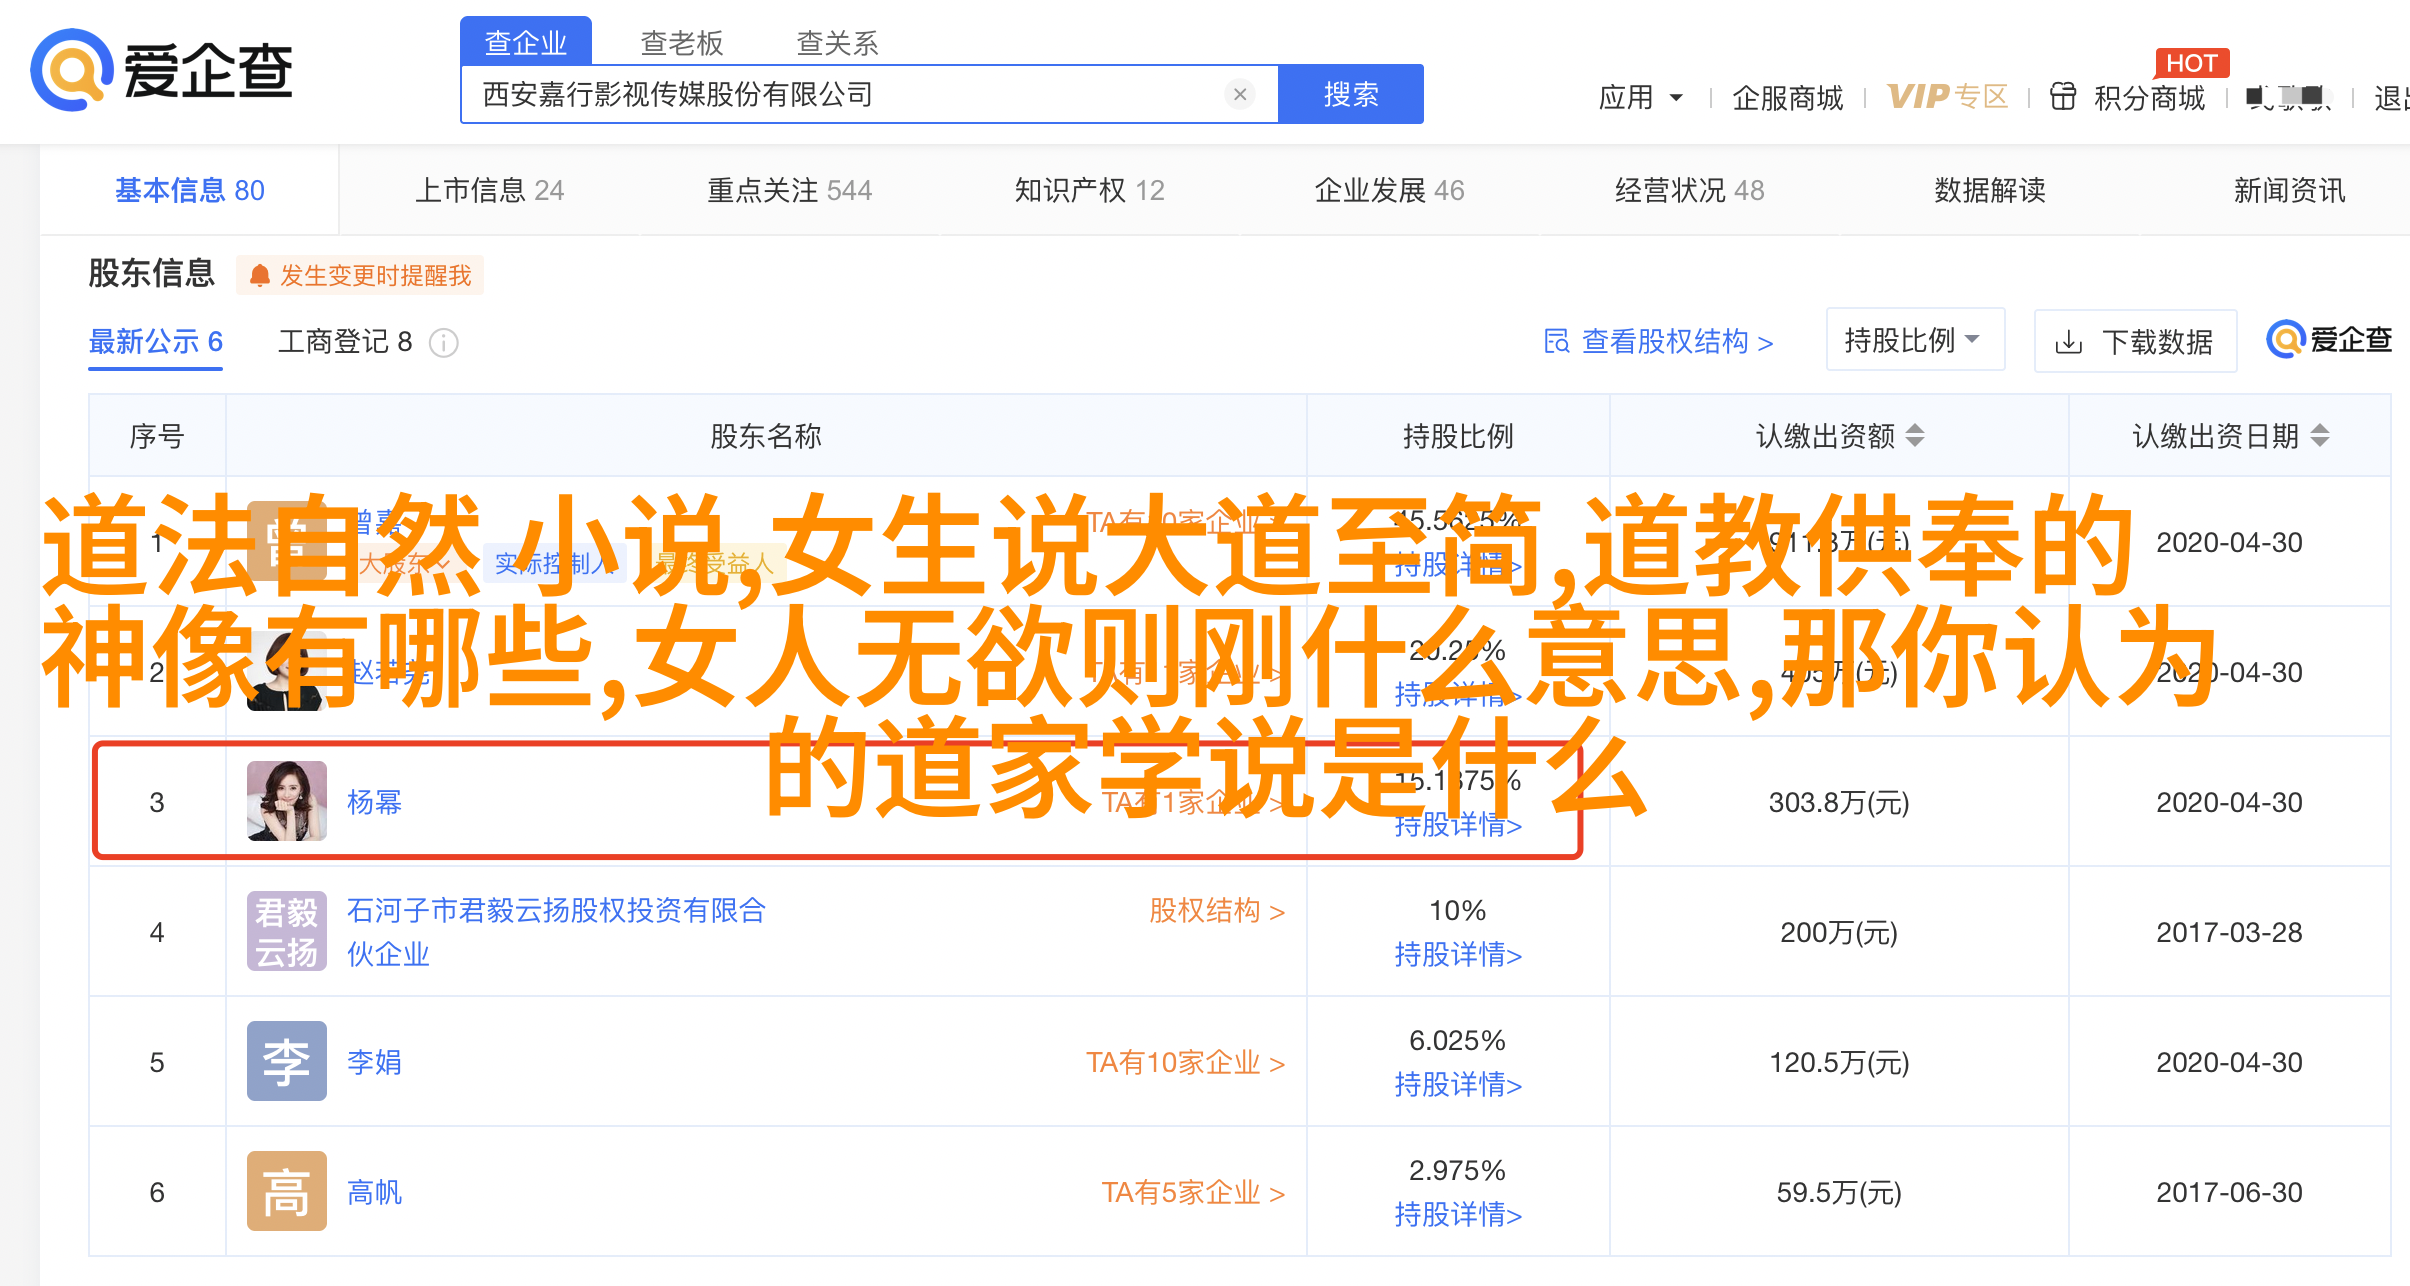Click the 李 avatar icon
The width and height of the screenshot is (2410, 1286).
click(x=287, y=1061)
